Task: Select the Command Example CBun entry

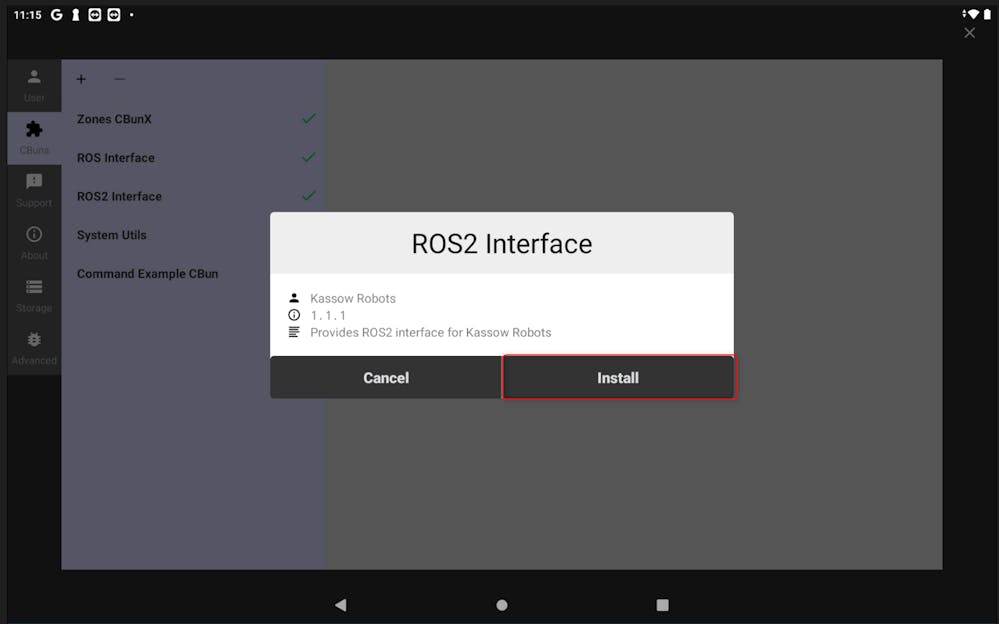Action: tap(194, 273)
